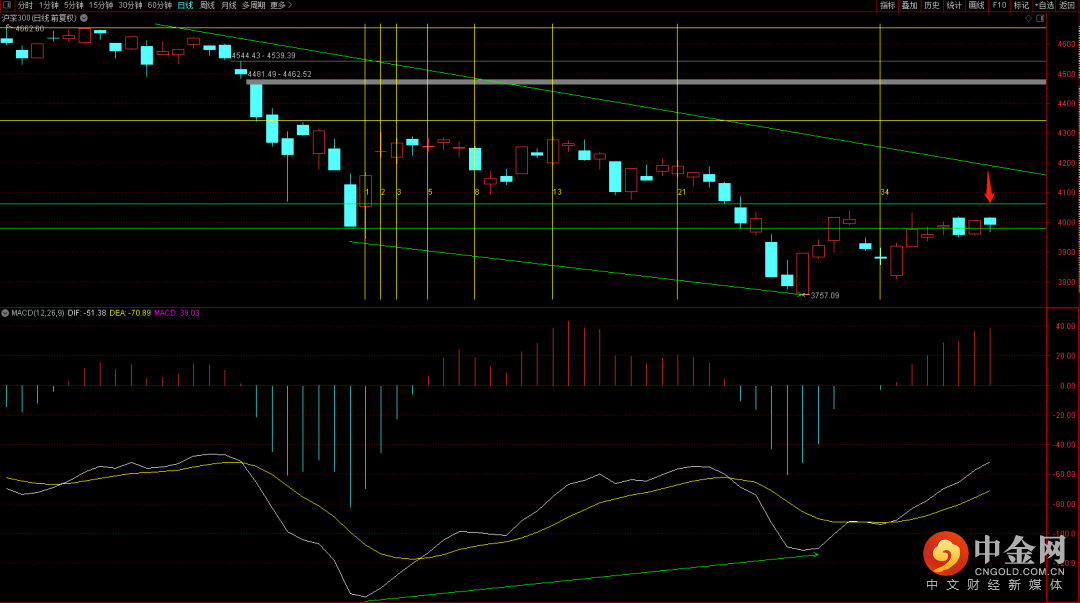1080x603 pixels.
Task: Toggle the 日线 daily period
Action: point(185,5)
